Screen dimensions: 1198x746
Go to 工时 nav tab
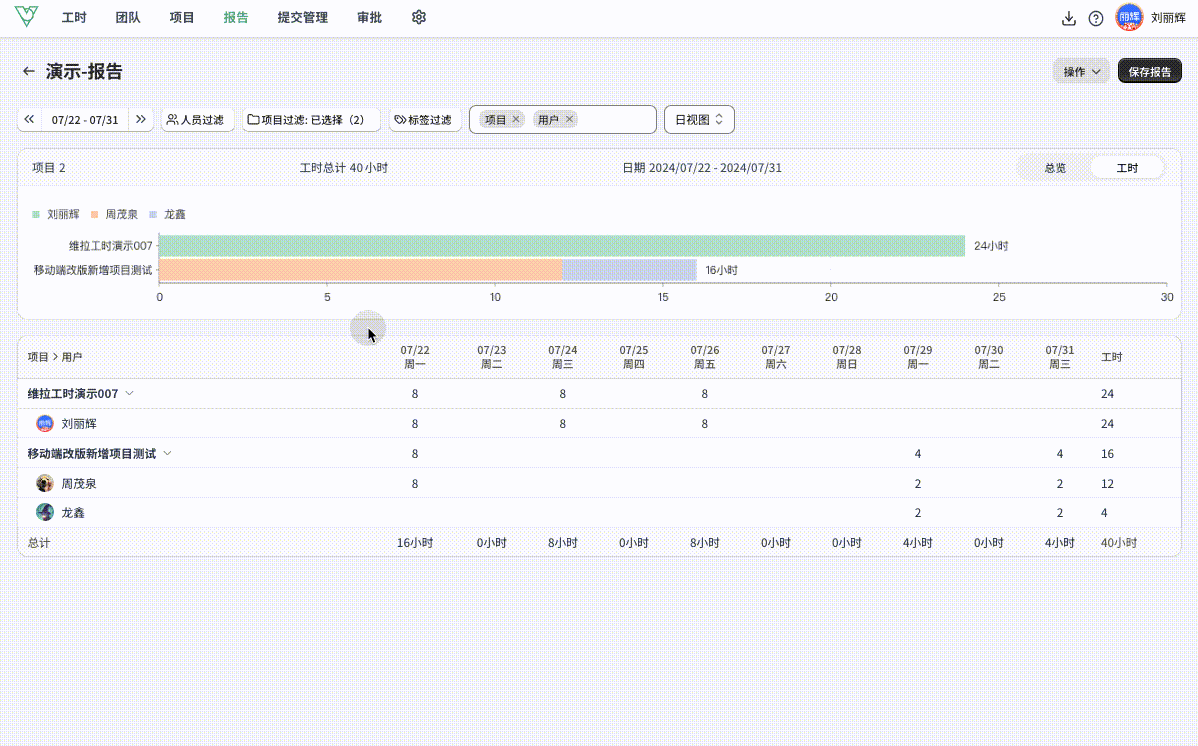(x=74, y=18)
